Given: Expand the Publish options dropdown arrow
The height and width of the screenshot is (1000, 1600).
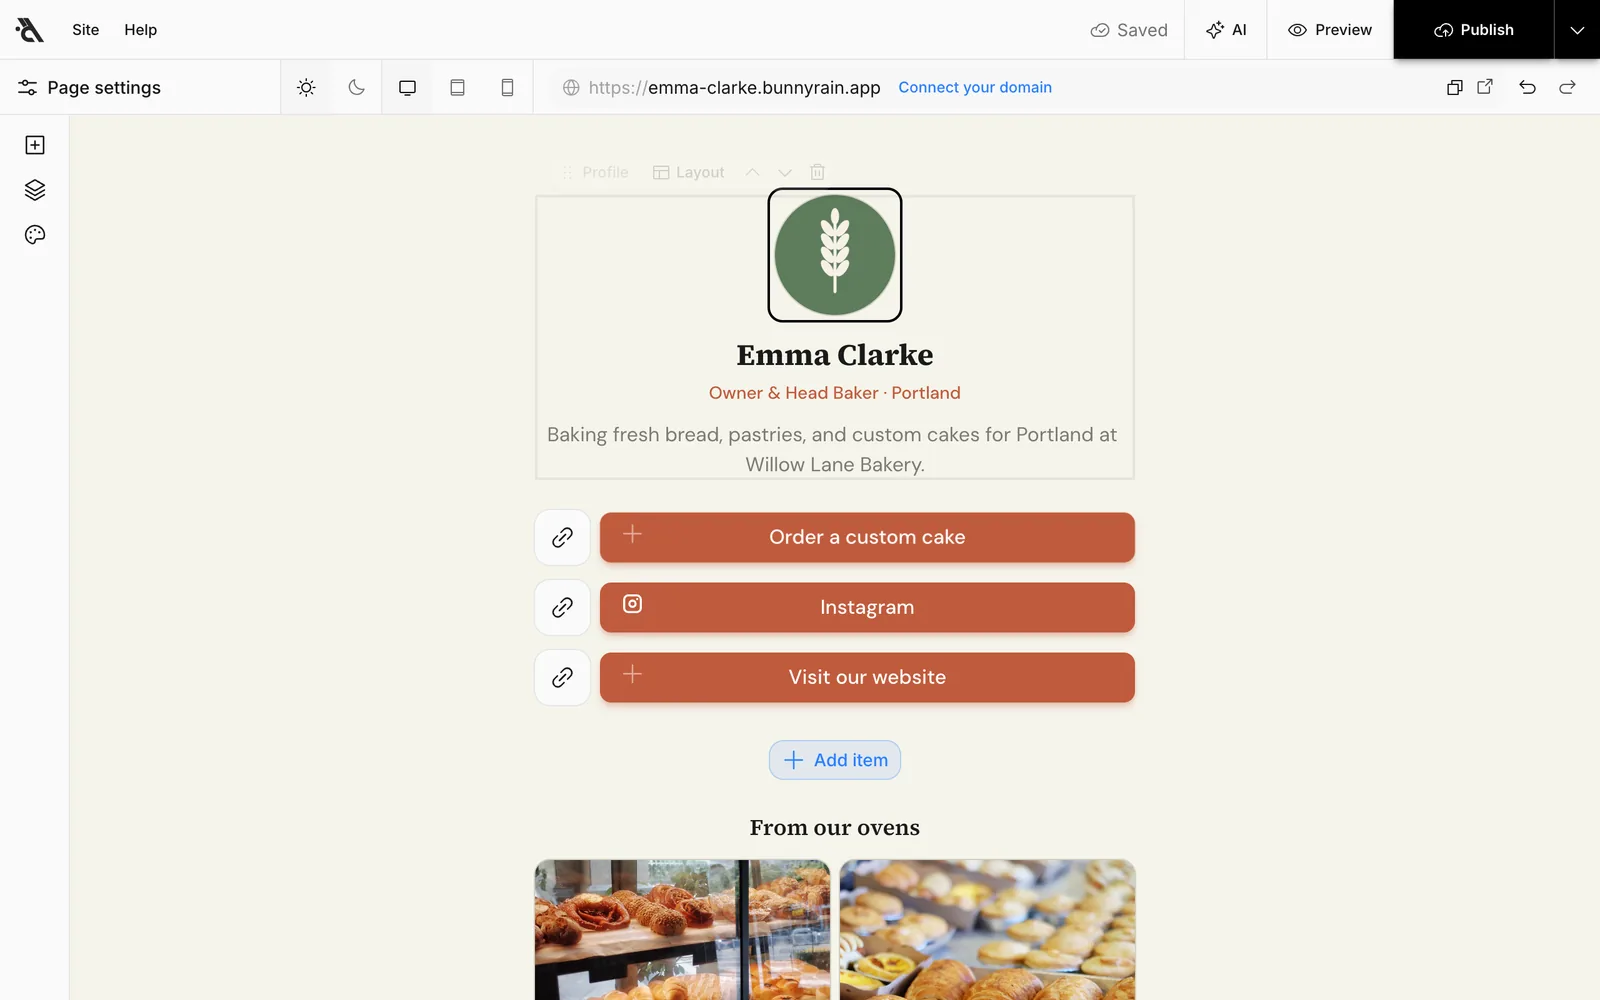Looking at the screenshot, I should [x=1577, y=30].
